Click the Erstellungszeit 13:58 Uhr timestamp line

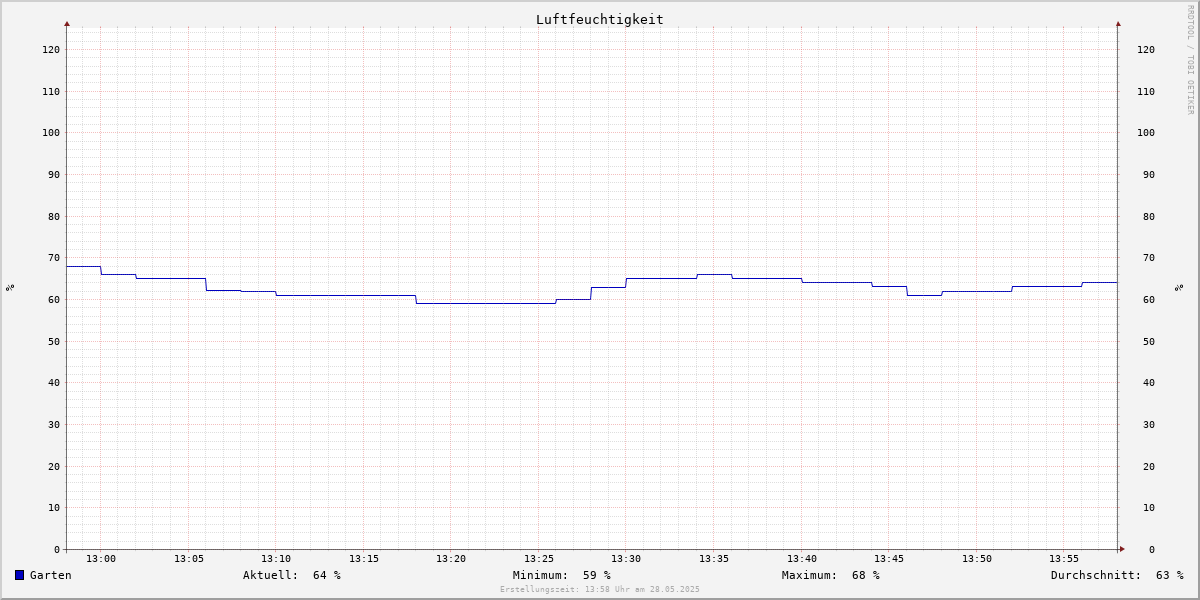click(x=600, y=589)
